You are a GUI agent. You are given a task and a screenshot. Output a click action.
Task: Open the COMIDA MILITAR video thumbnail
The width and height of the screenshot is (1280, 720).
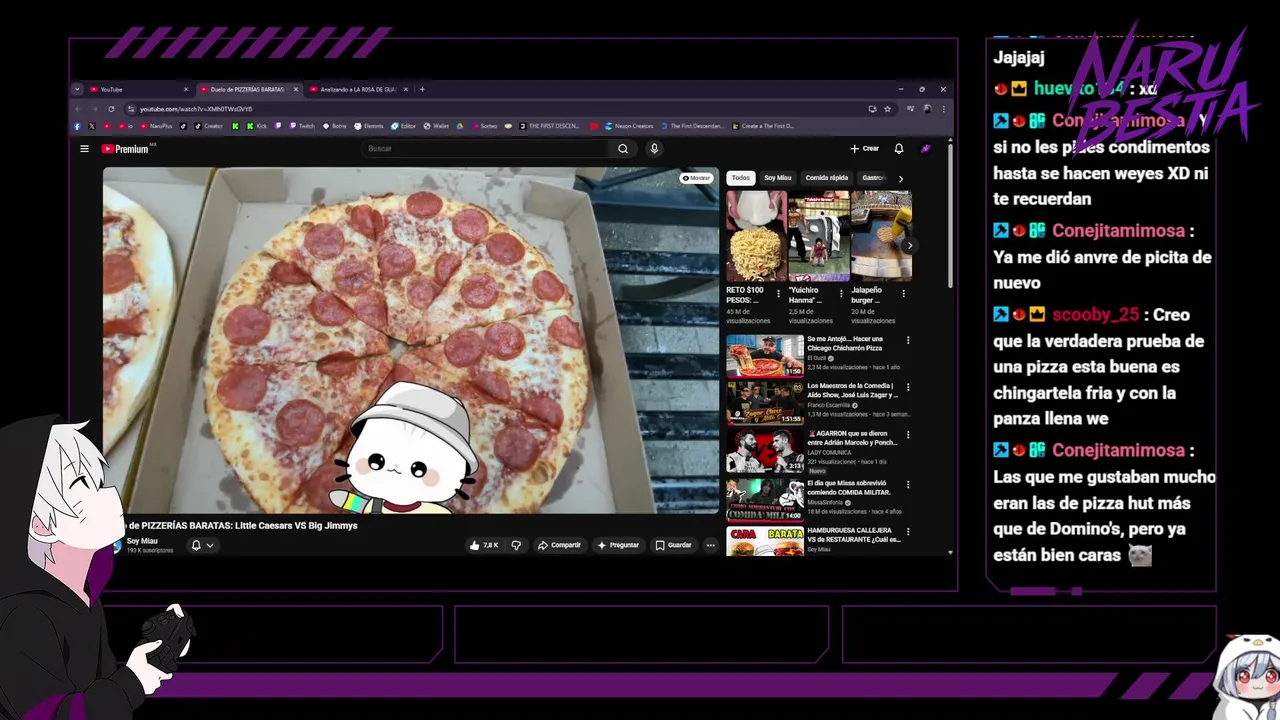click(x=765, y=499)
